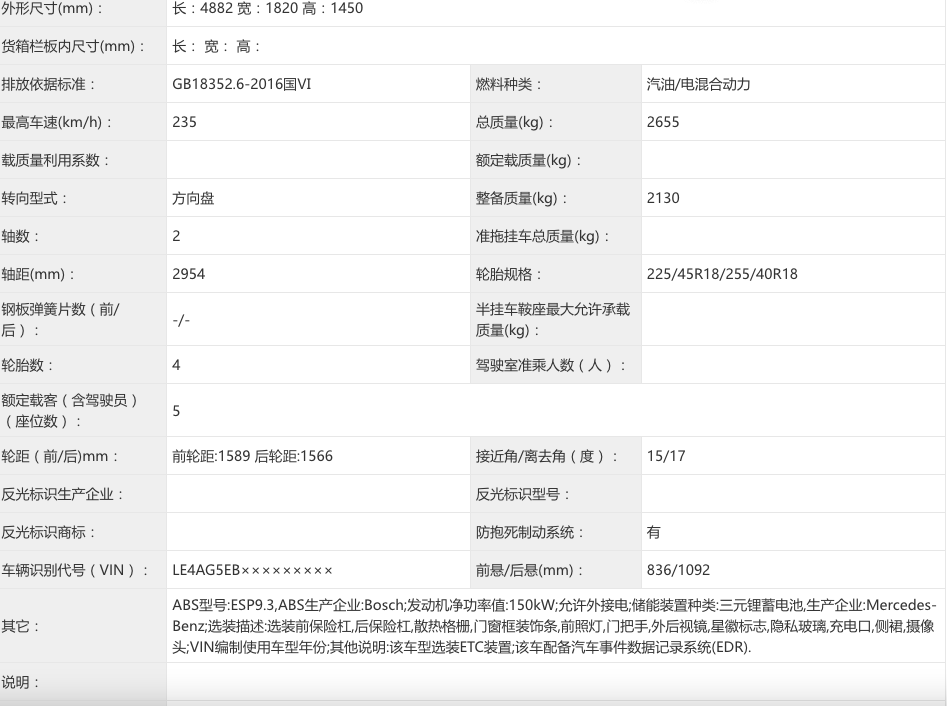
Task: Click the tire count value 4
Action: point(175,365)
